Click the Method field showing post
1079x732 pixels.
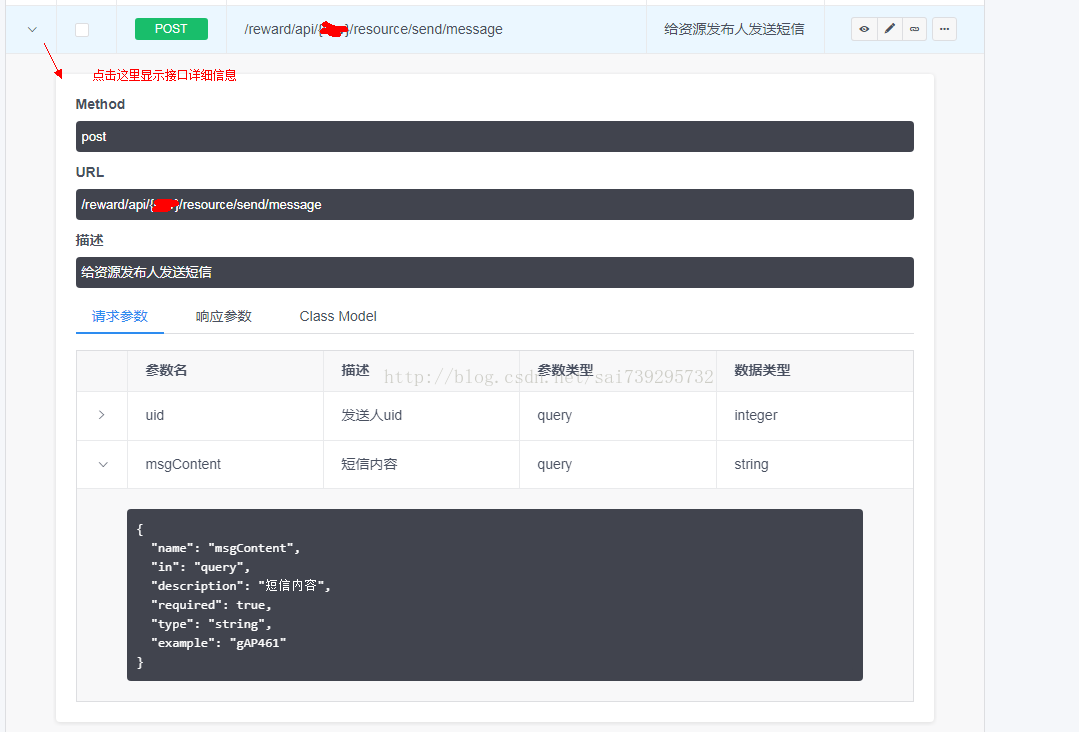495,136
